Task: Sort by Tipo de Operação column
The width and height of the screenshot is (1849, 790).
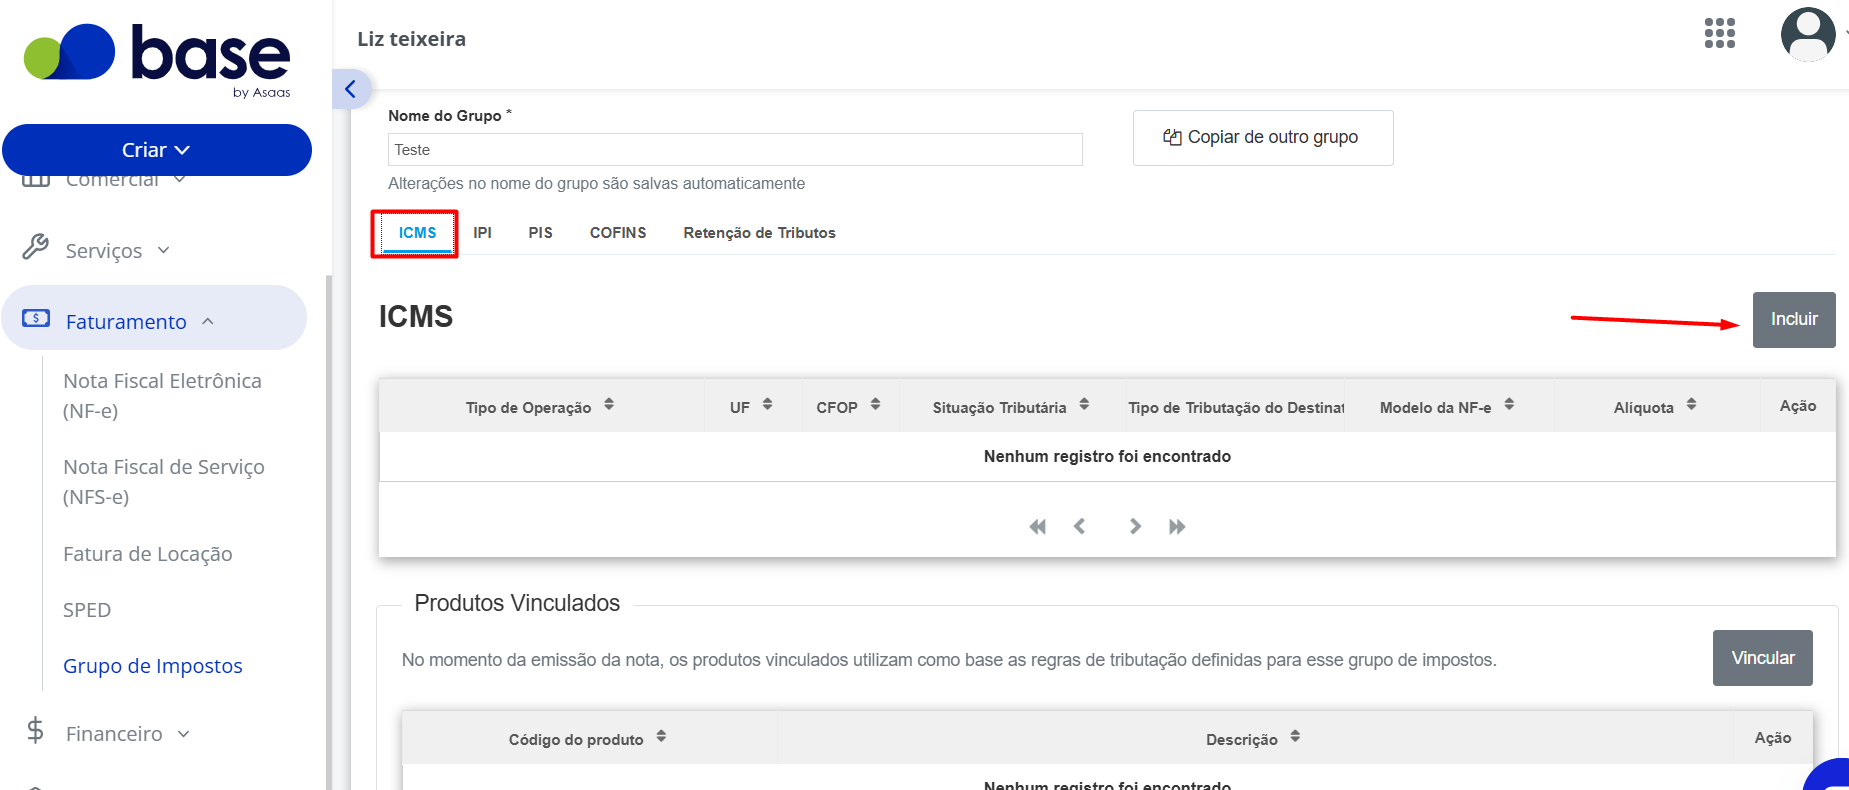Action: click(609, 405)
